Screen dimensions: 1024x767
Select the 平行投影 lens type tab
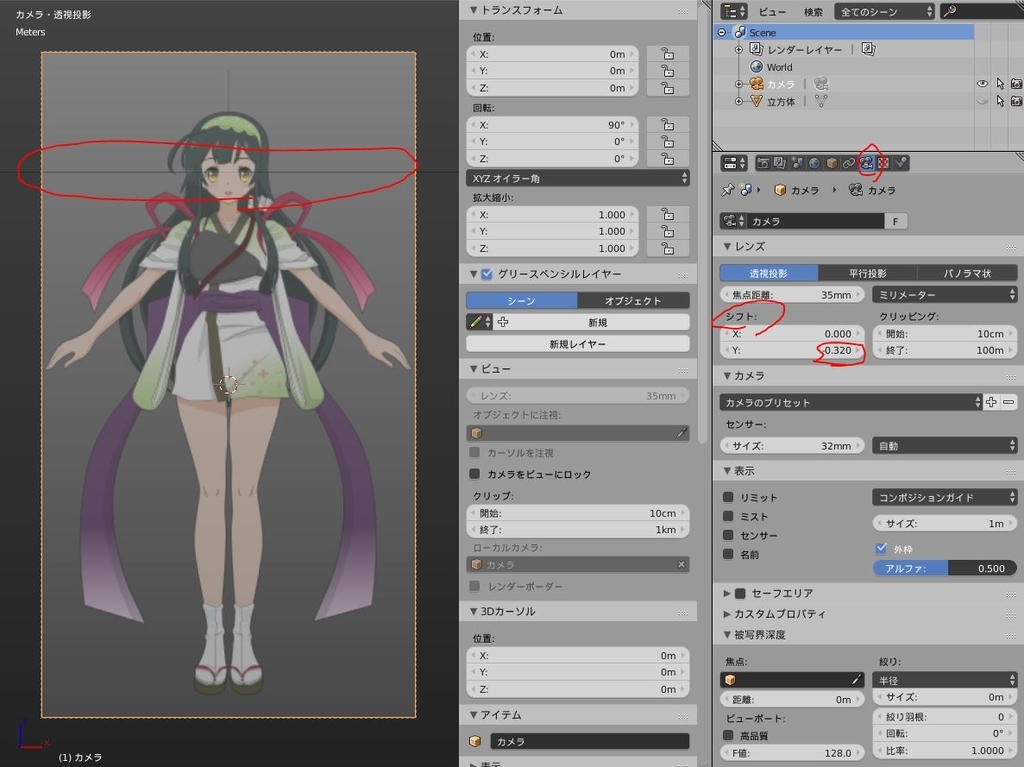coord(867,273)
